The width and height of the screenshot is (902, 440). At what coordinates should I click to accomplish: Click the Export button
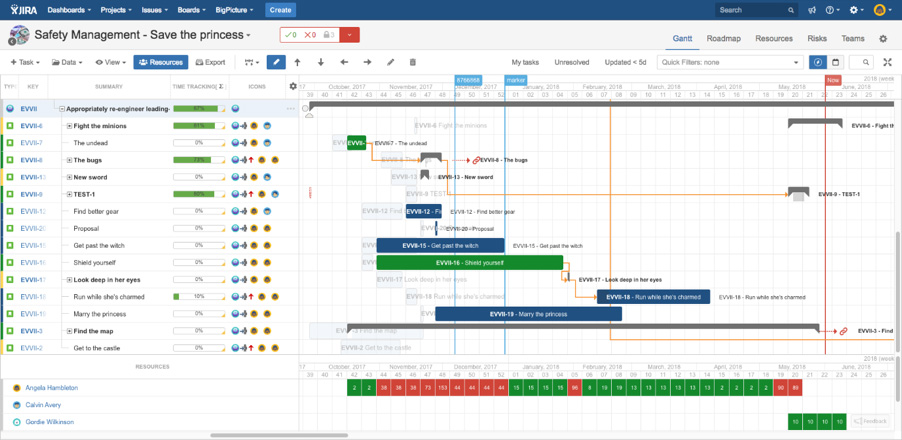coord(211,62)
